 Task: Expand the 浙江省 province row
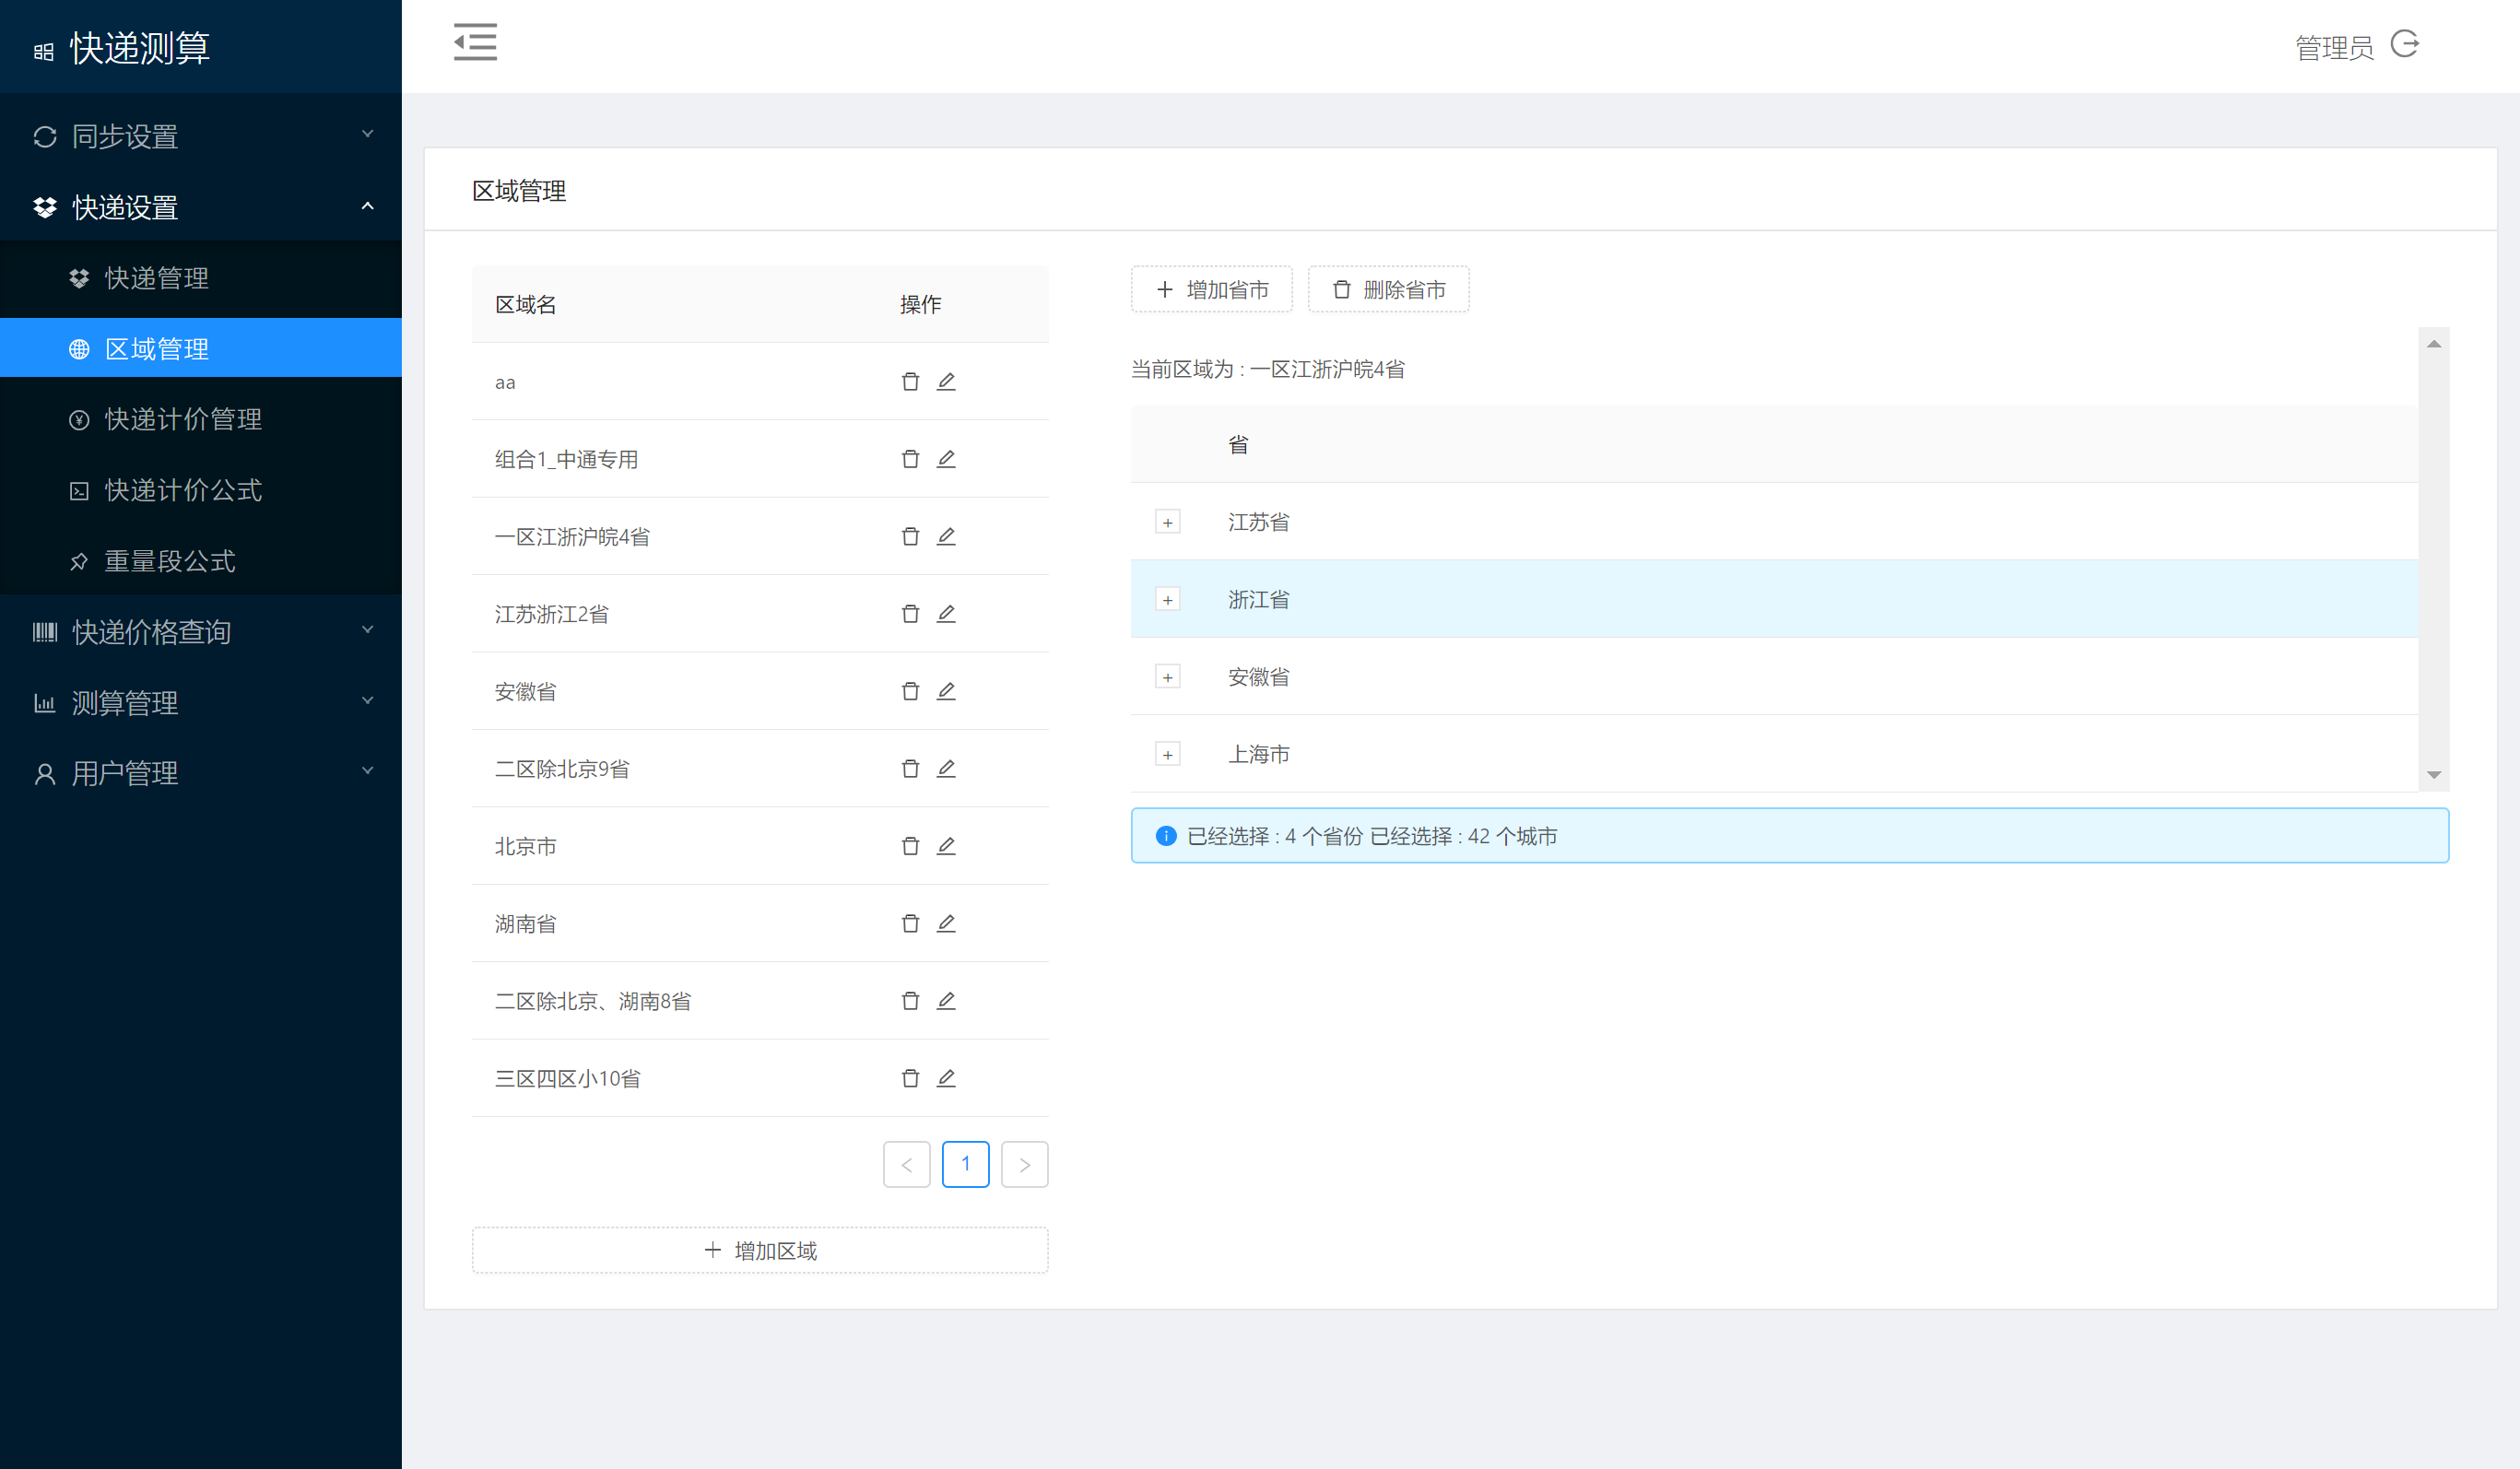point(1167,600)
